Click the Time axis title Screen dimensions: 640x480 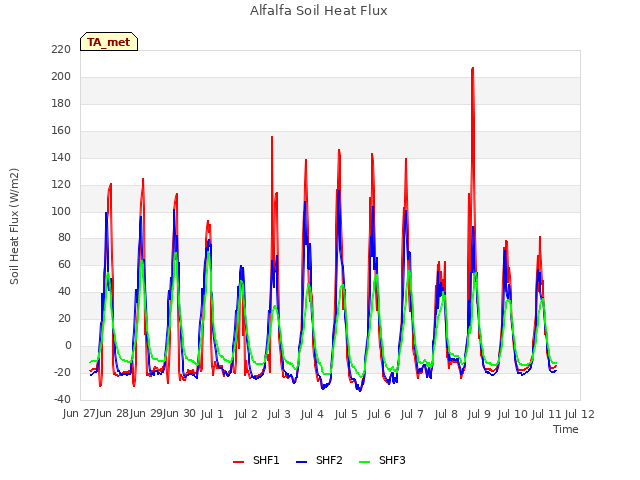(x=566, y=429)
